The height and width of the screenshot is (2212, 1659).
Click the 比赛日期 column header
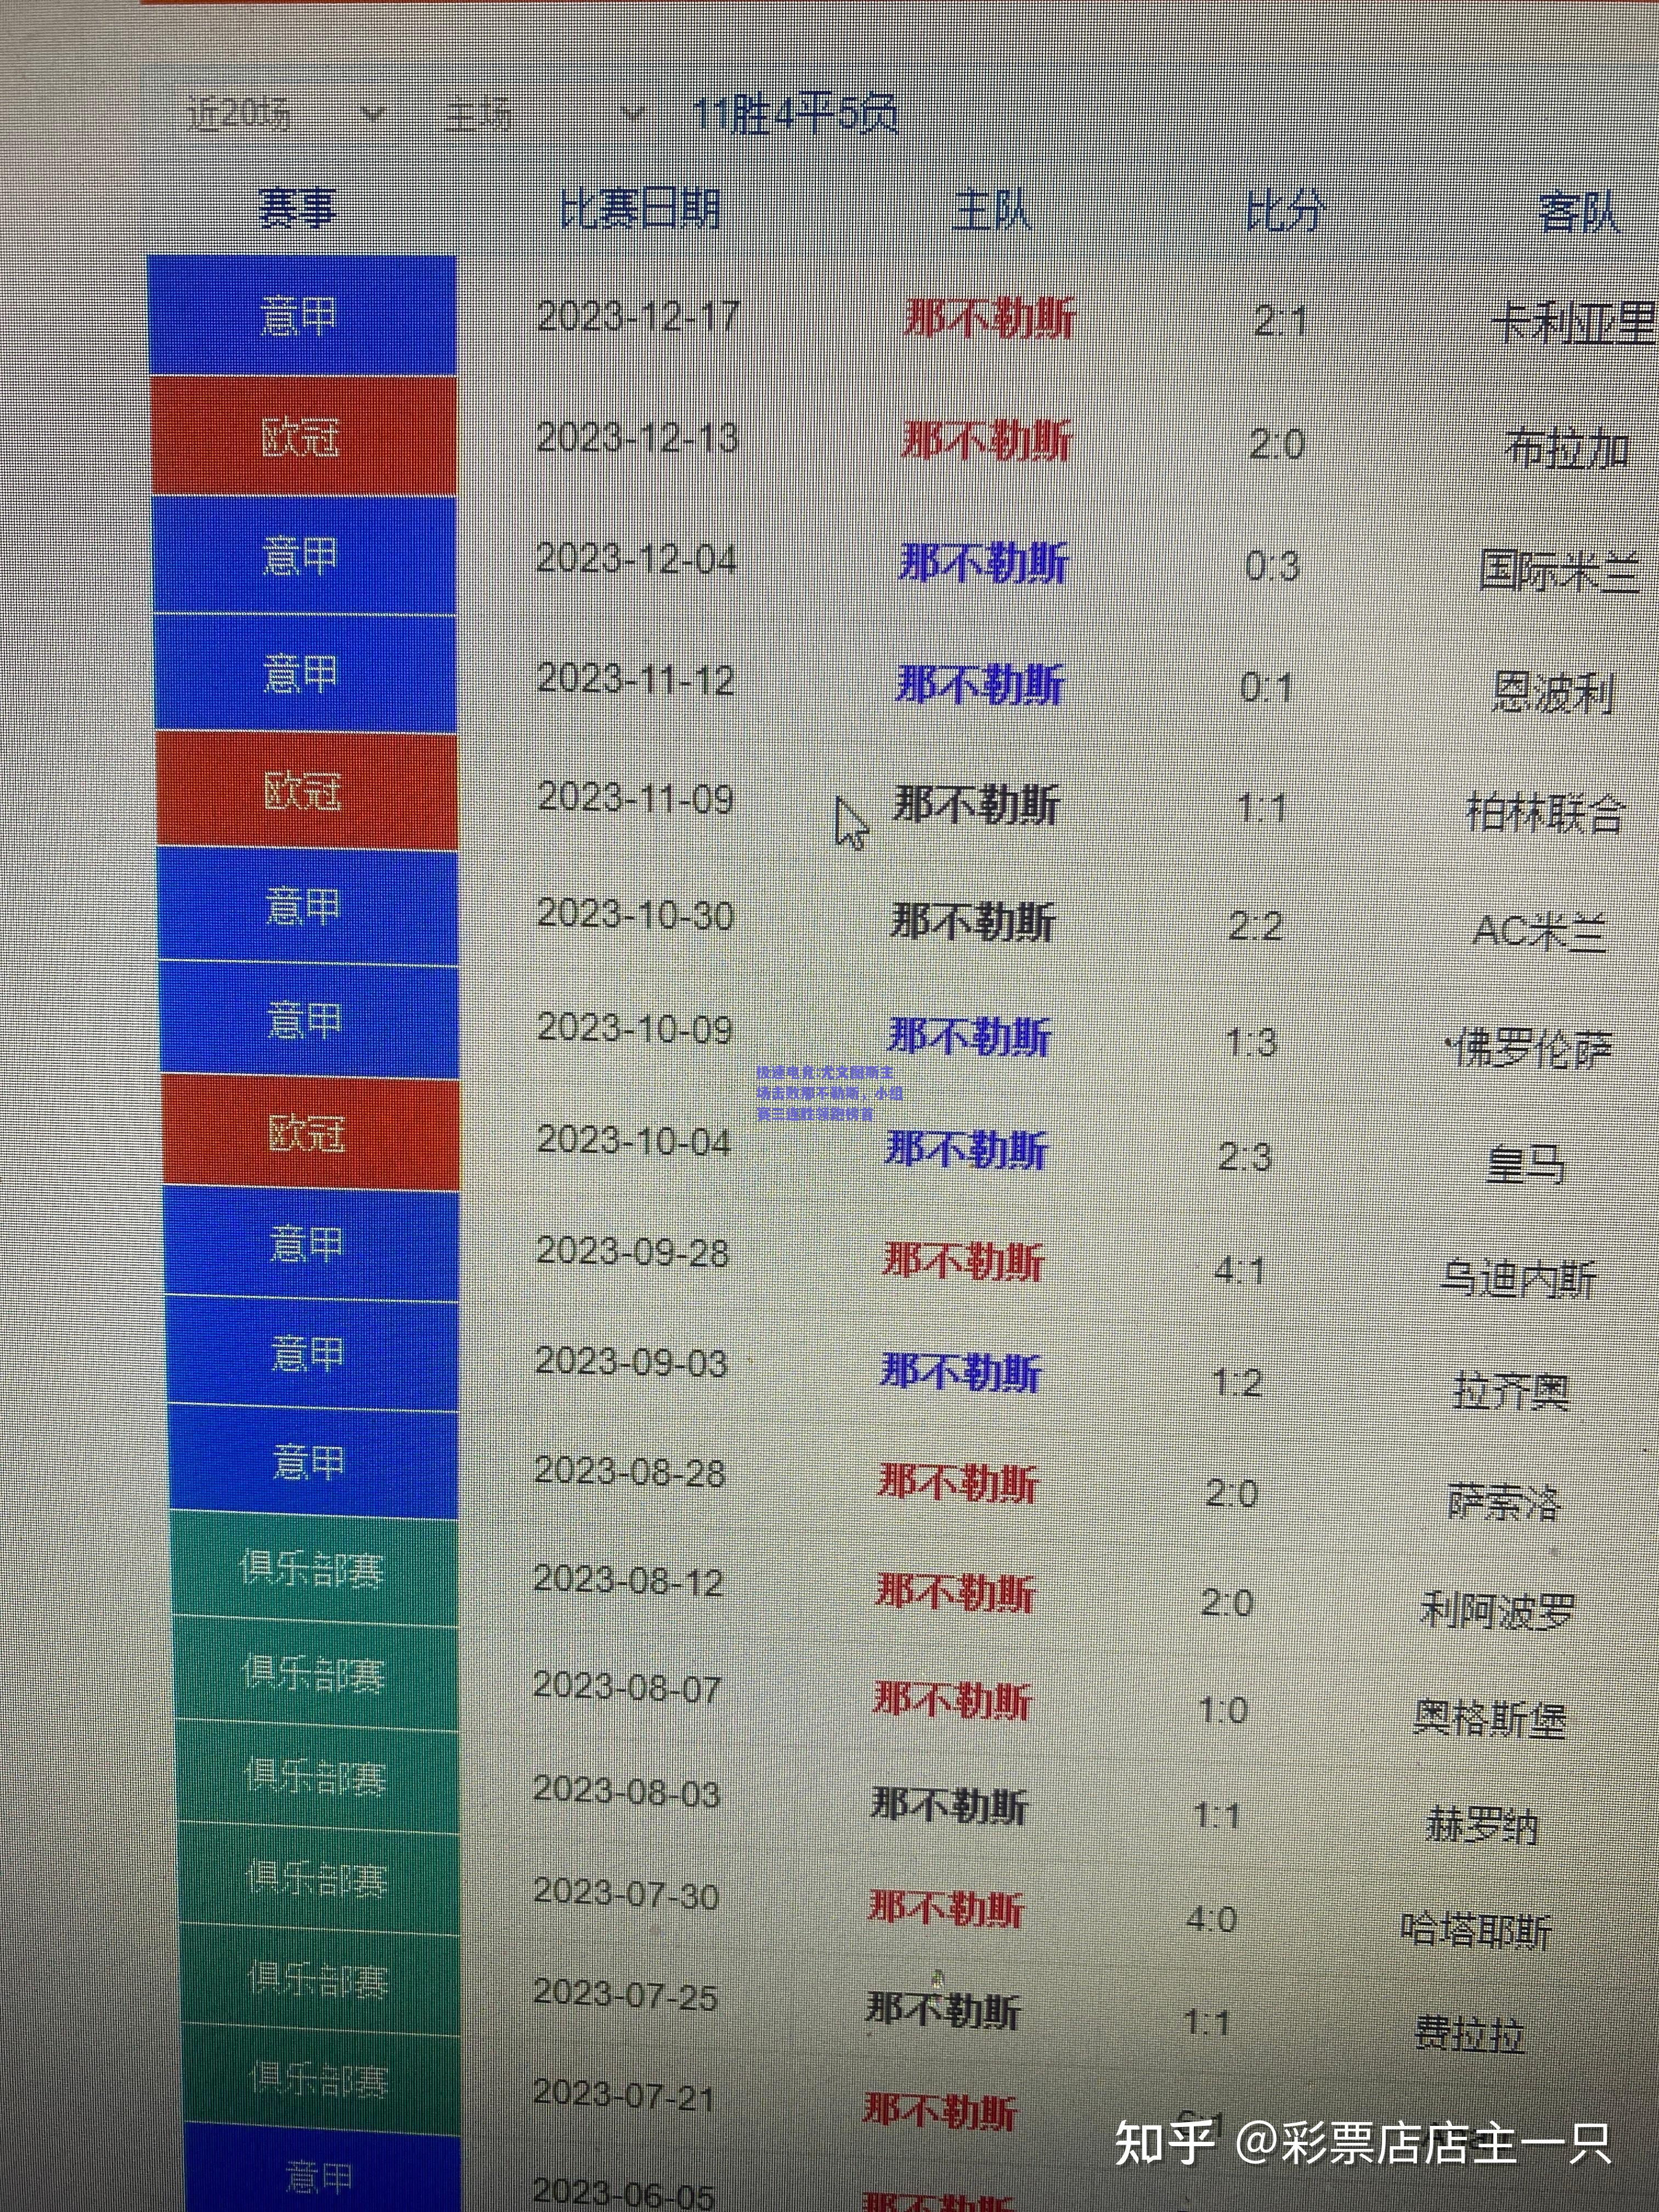click(x=640, y=209)
